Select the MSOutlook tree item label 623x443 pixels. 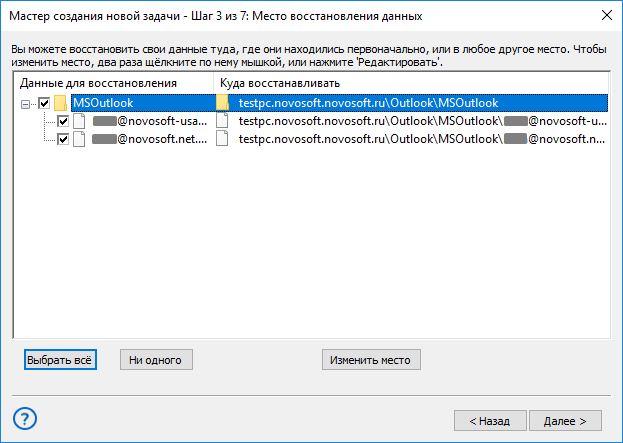click(x=103, y=103)
